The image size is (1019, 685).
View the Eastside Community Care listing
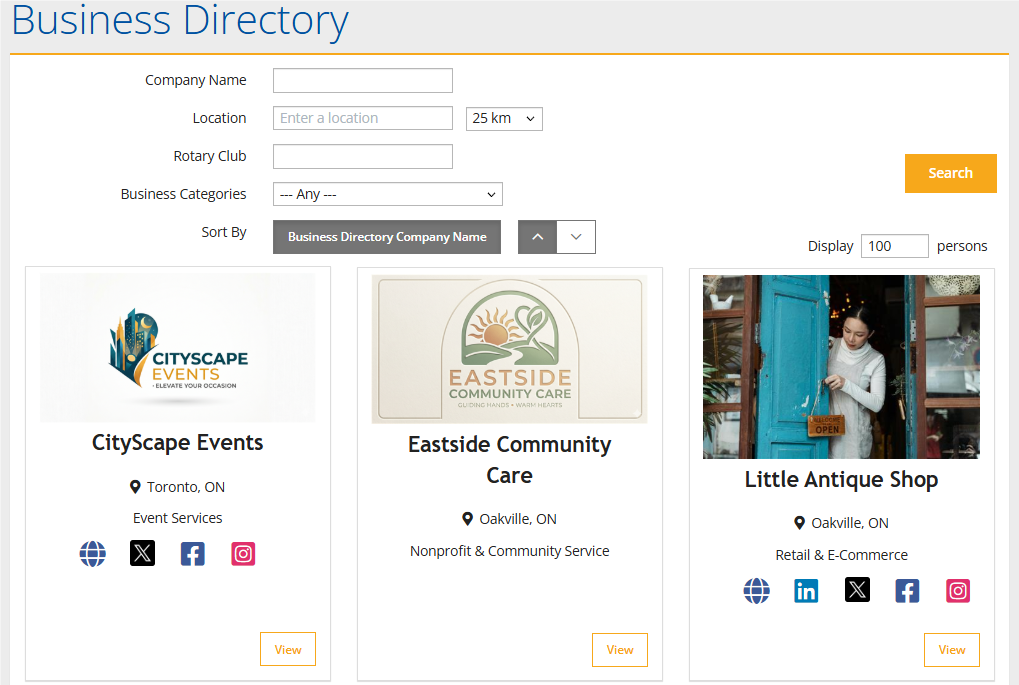[620, 649]
